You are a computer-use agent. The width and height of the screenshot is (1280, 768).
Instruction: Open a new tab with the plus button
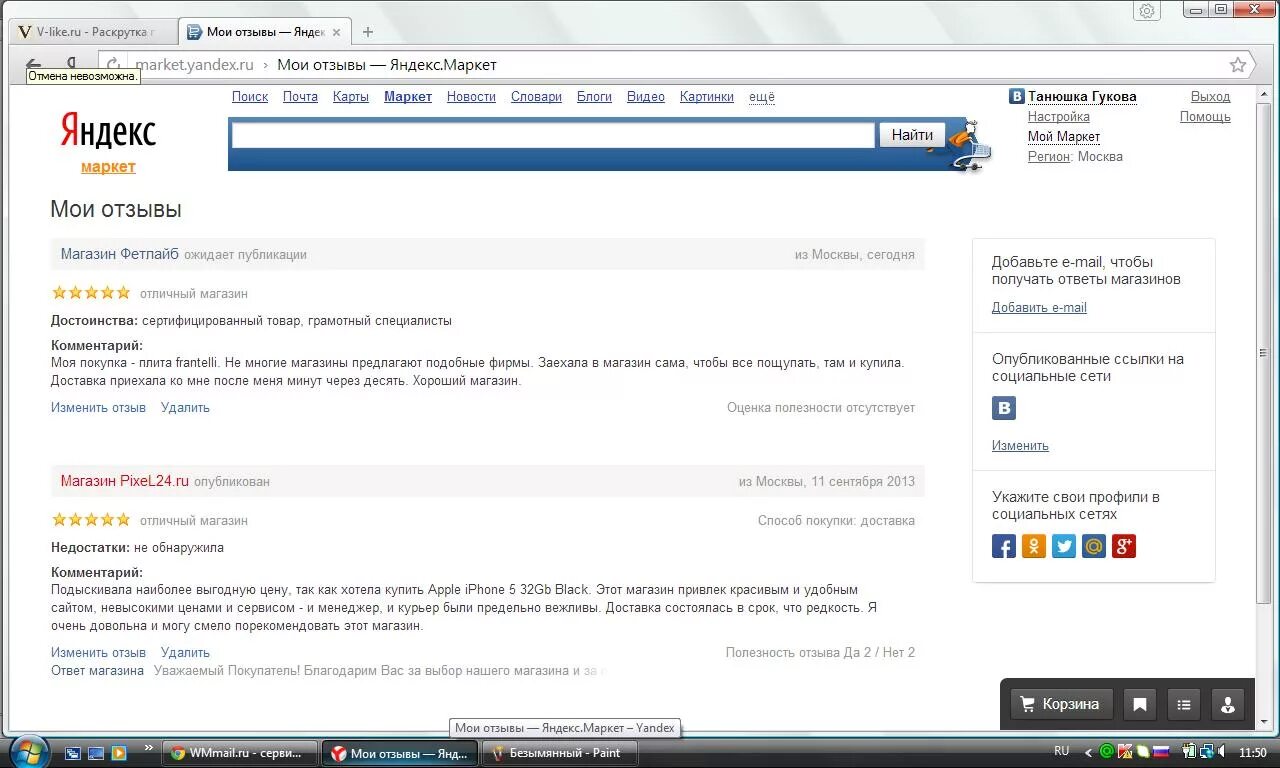368,32
